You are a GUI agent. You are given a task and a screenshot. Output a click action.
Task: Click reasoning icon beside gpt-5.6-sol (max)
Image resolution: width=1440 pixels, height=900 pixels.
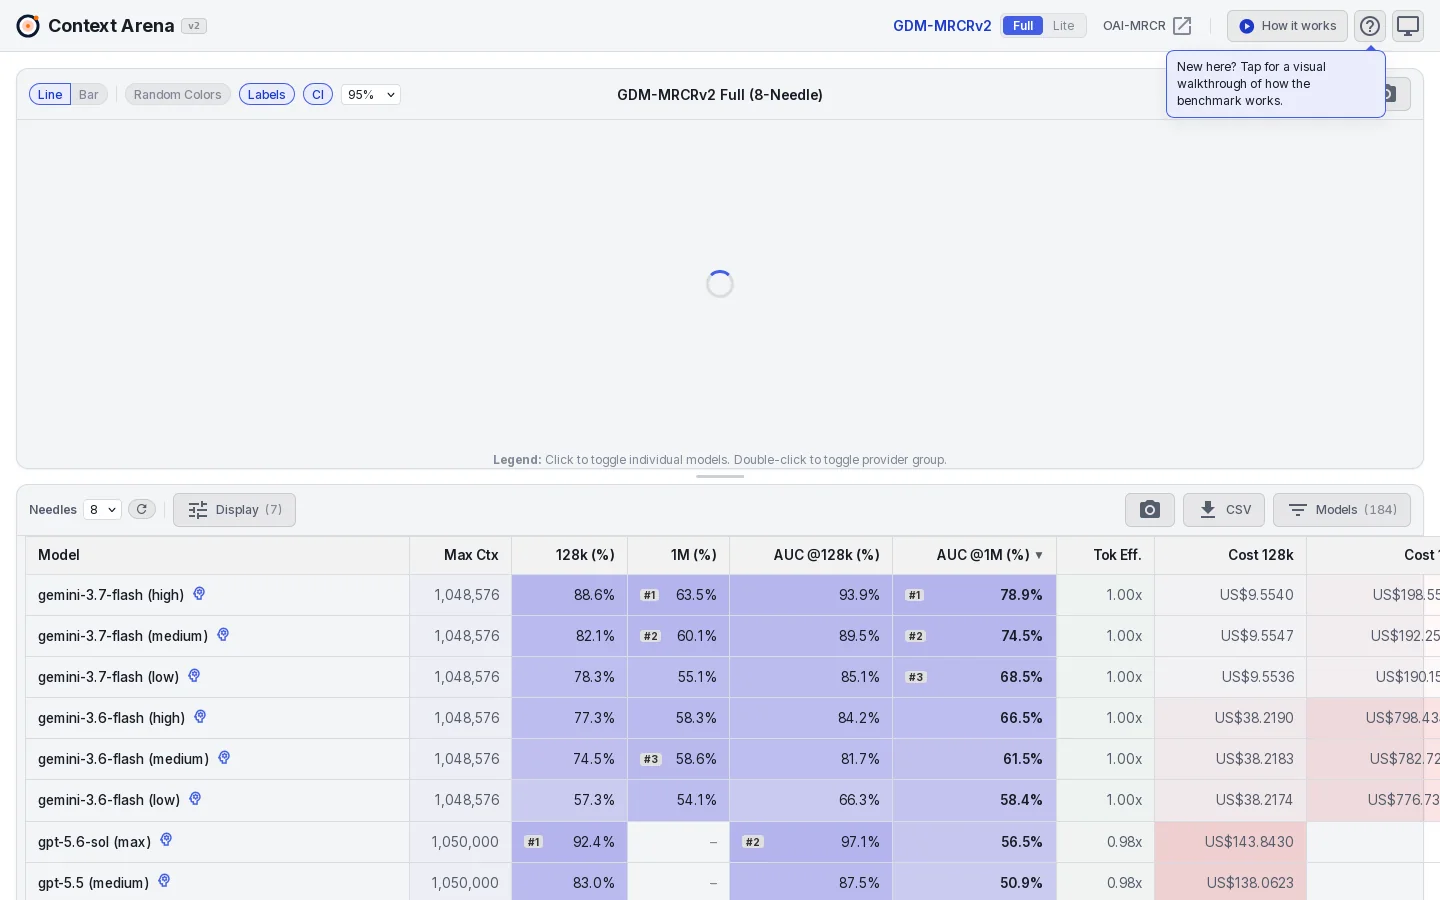166,840
